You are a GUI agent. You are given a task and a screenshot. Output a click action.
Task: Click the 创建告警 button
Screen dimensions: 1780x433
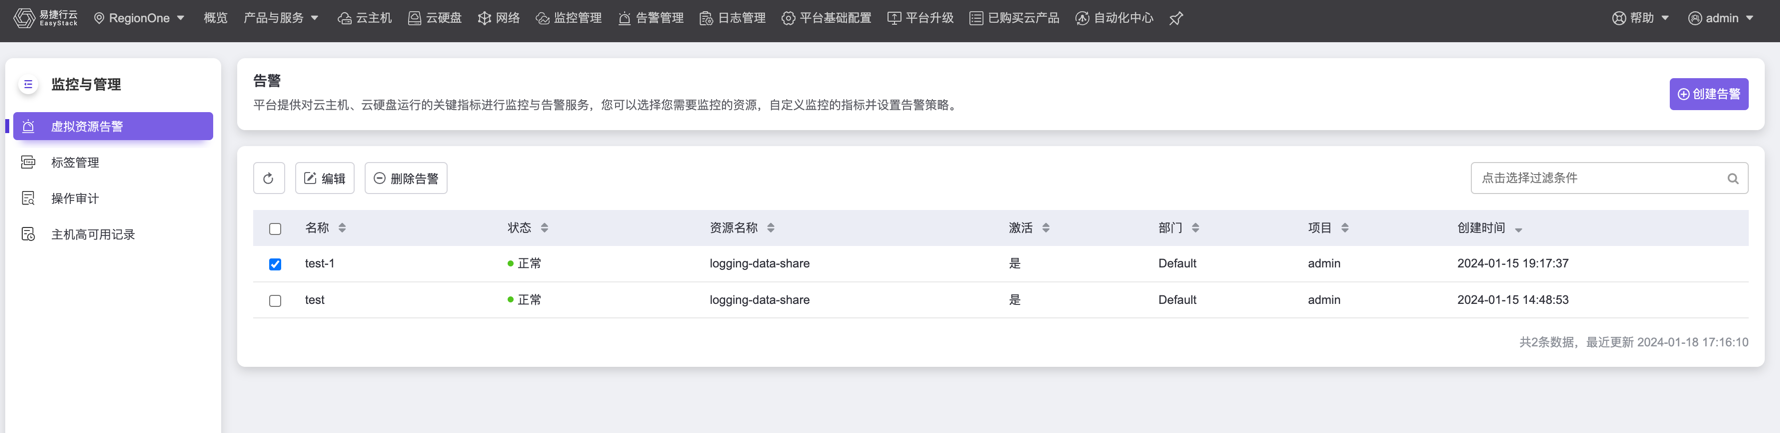(1708, 94)
